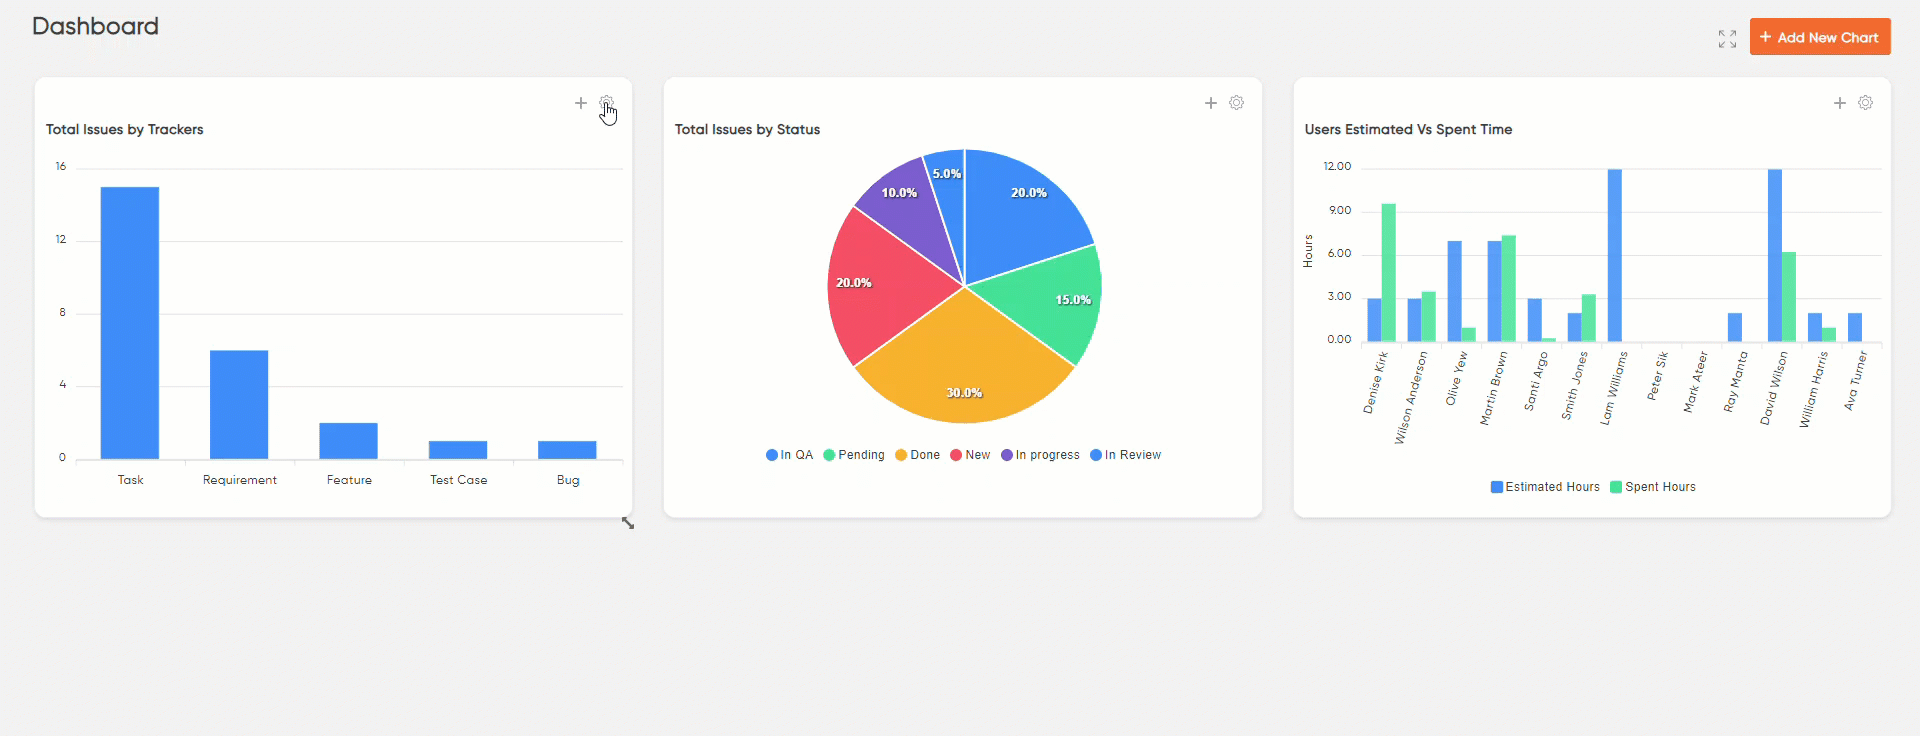Screen dimensions: 1920x736
Task: Click plus icon on Users Estimated Vs Spent Time
Action: click(x=1839, y=103)
